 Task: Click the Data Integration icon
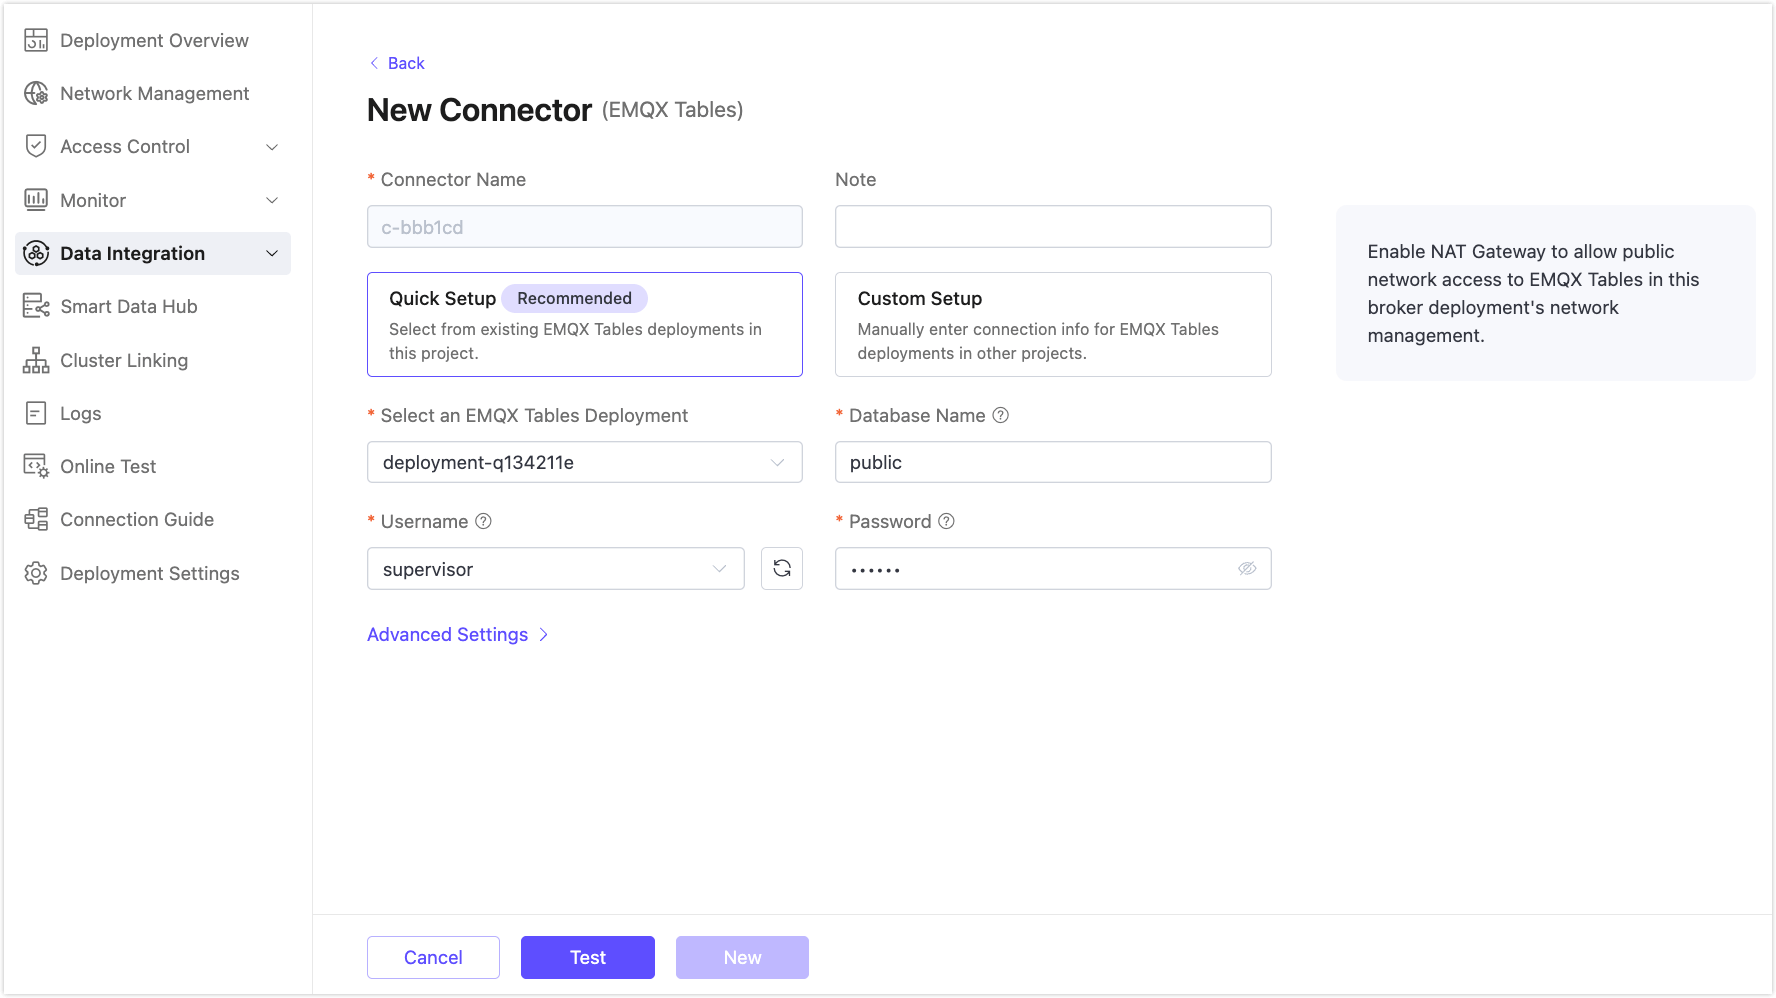pyautogui.click(x=36, y=253)
